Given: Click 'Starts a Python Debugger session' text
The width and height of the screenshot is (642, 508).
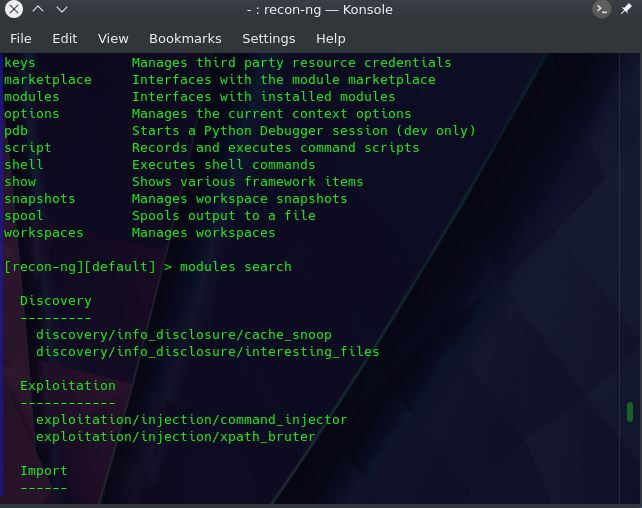Looking at the screenshot, I should pyautogui.click(x=260, y=131).
